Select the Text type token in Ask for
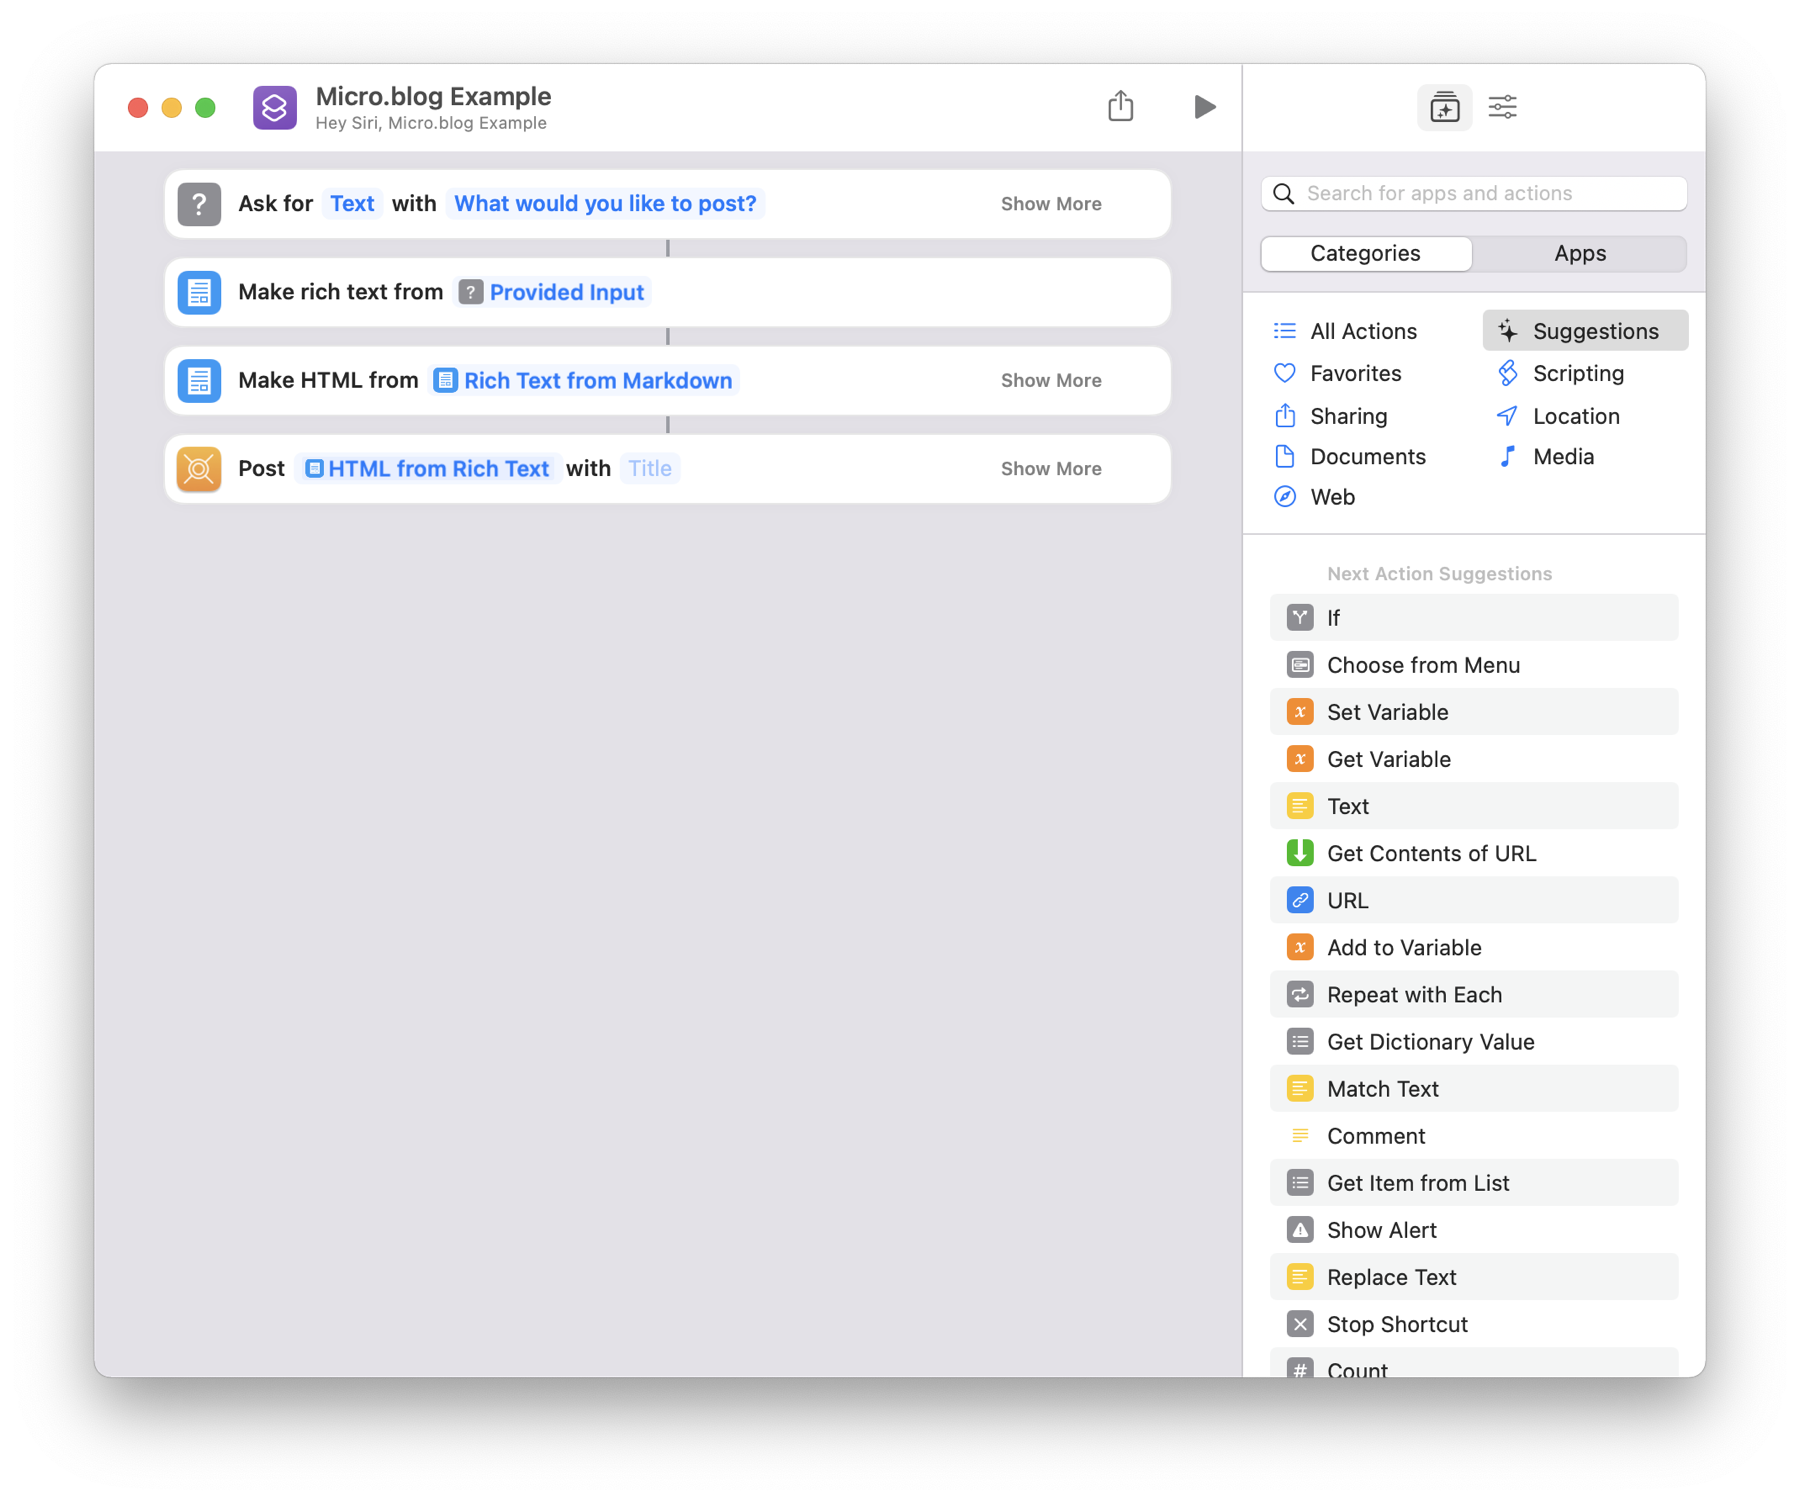Viewport: 1800px width, 1502px height. (x=352, y=204)
